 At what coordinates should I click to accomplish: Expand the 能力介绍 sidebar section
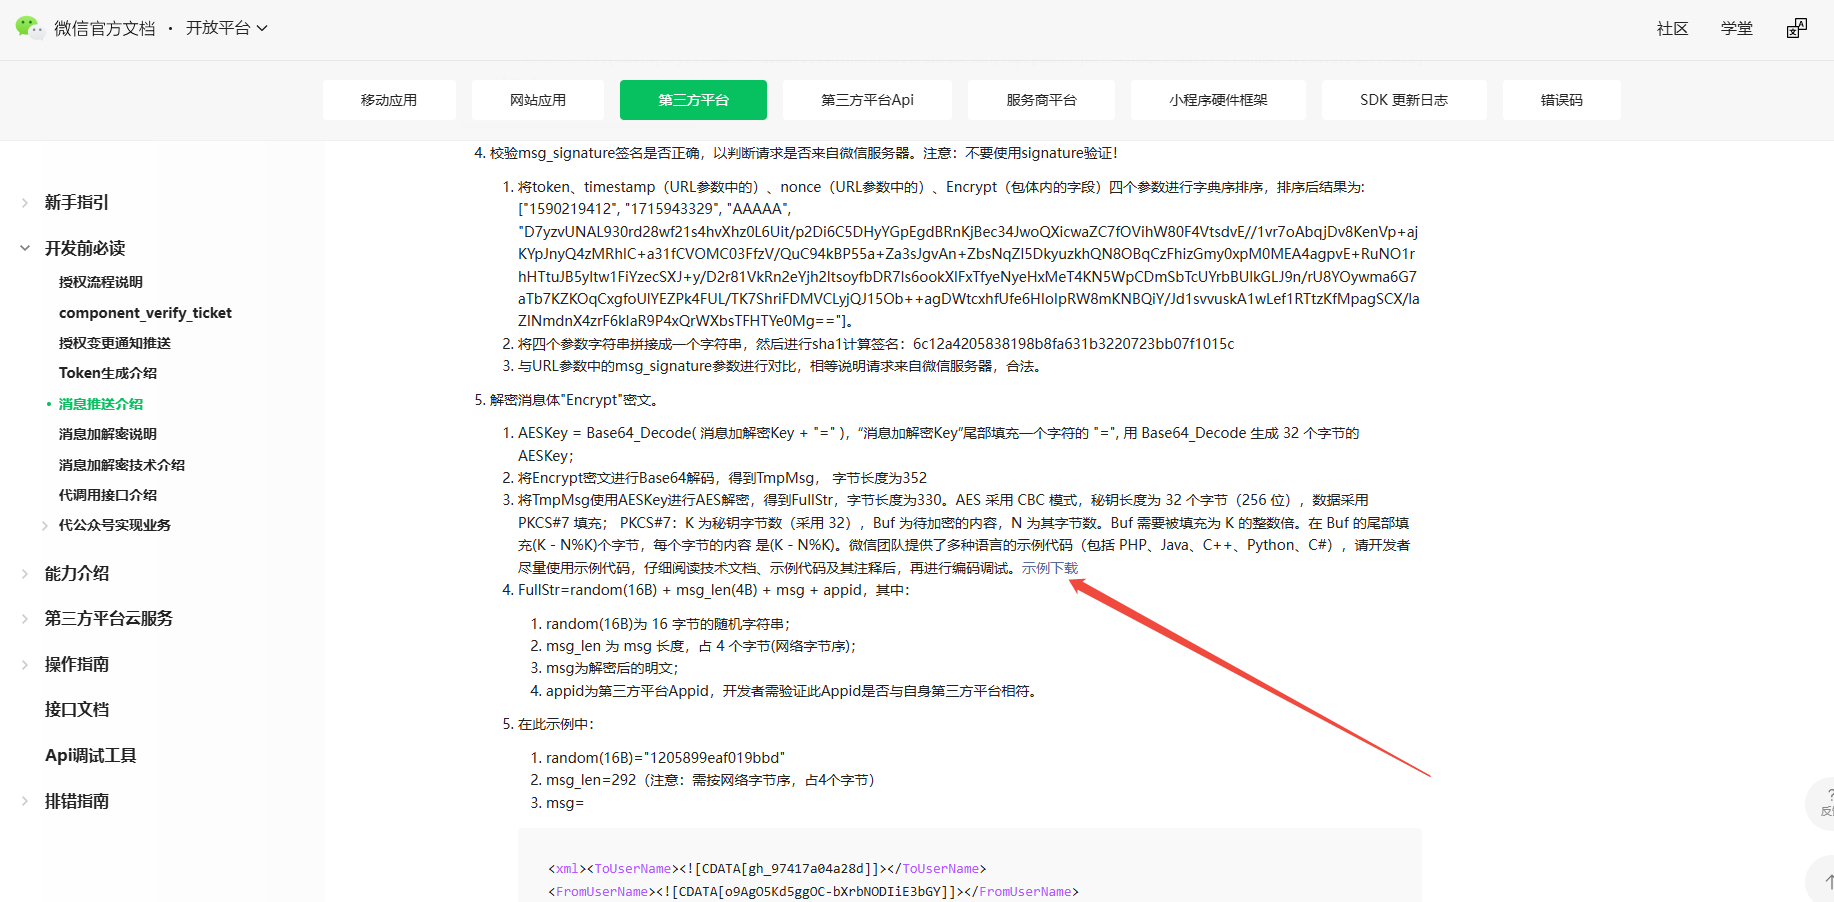tap(25, 574)
